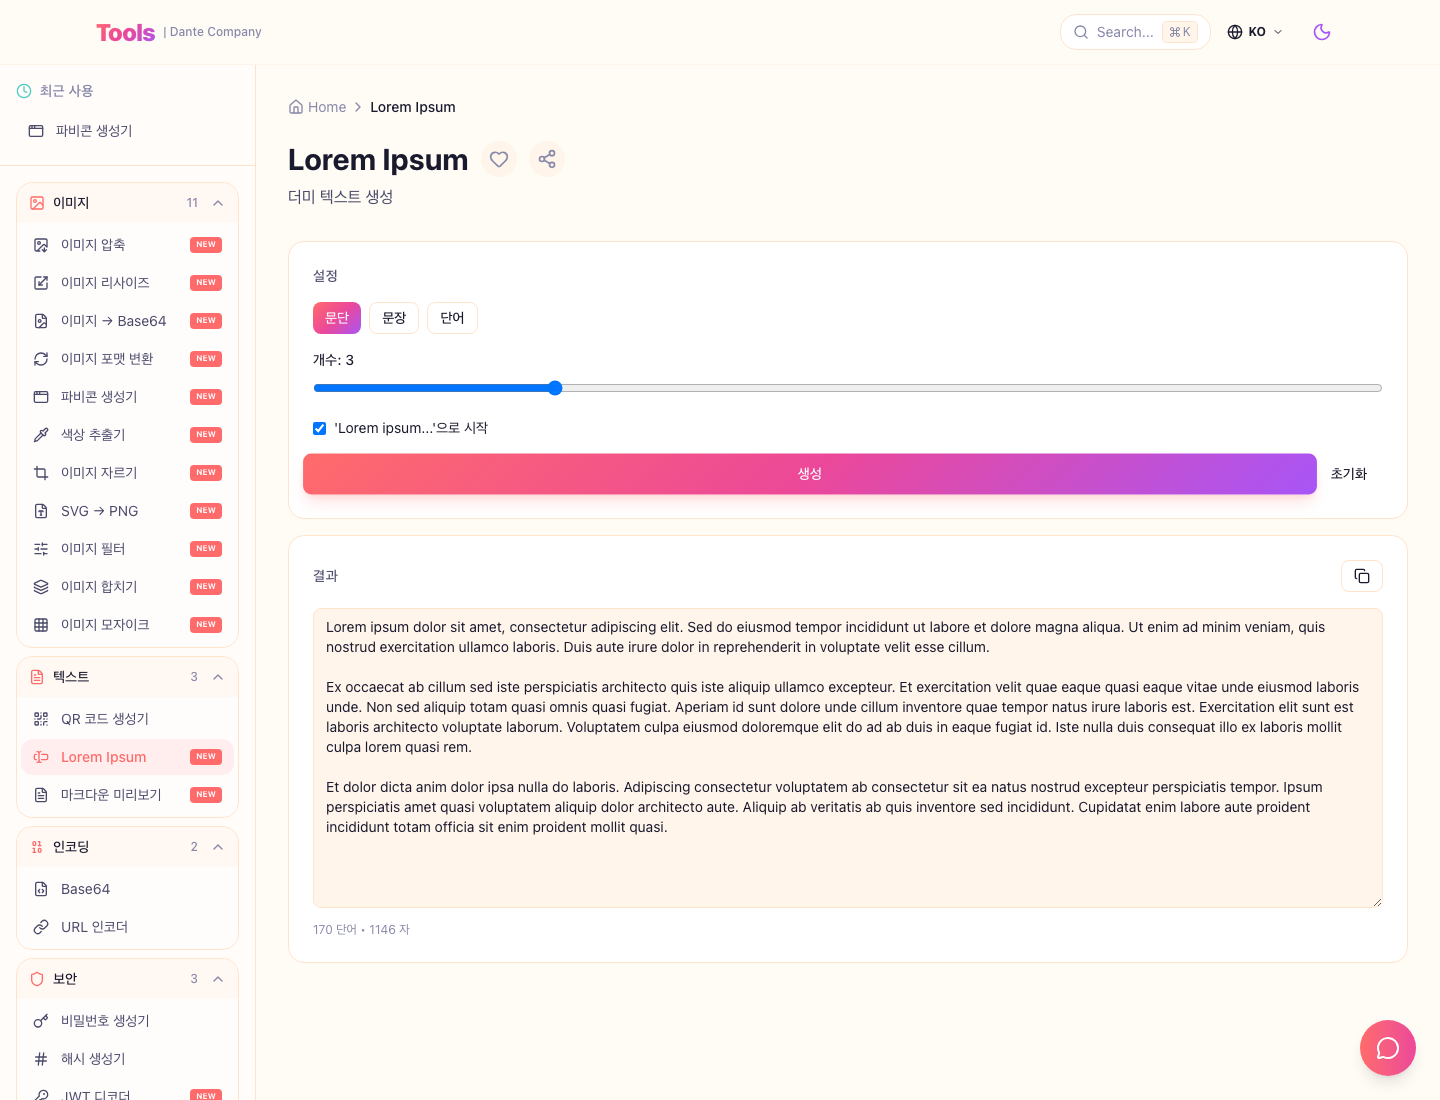This screenshot has height=1100, width=1440.
Task: Click the clock icon beside 최근 사용
Action: (x=24, y=91)
